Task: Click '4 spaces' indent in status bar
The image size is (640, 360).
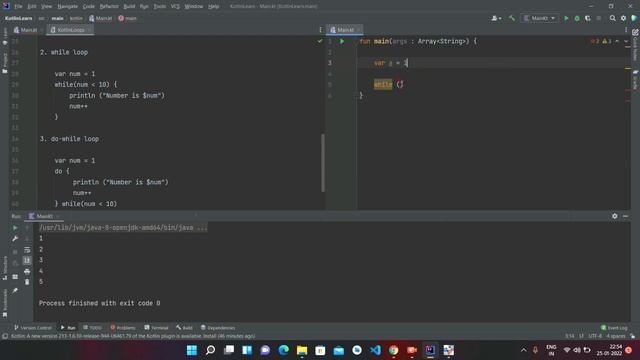Action: click(x=616, y=336)
